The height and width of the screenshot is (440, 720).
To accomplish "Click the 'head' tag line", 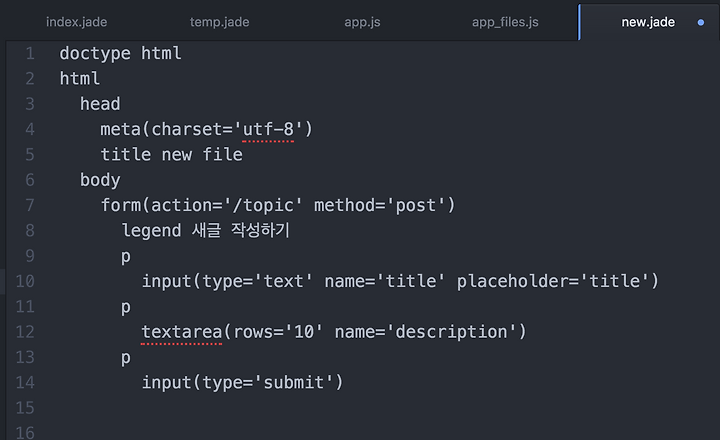I will pos(100,104).
